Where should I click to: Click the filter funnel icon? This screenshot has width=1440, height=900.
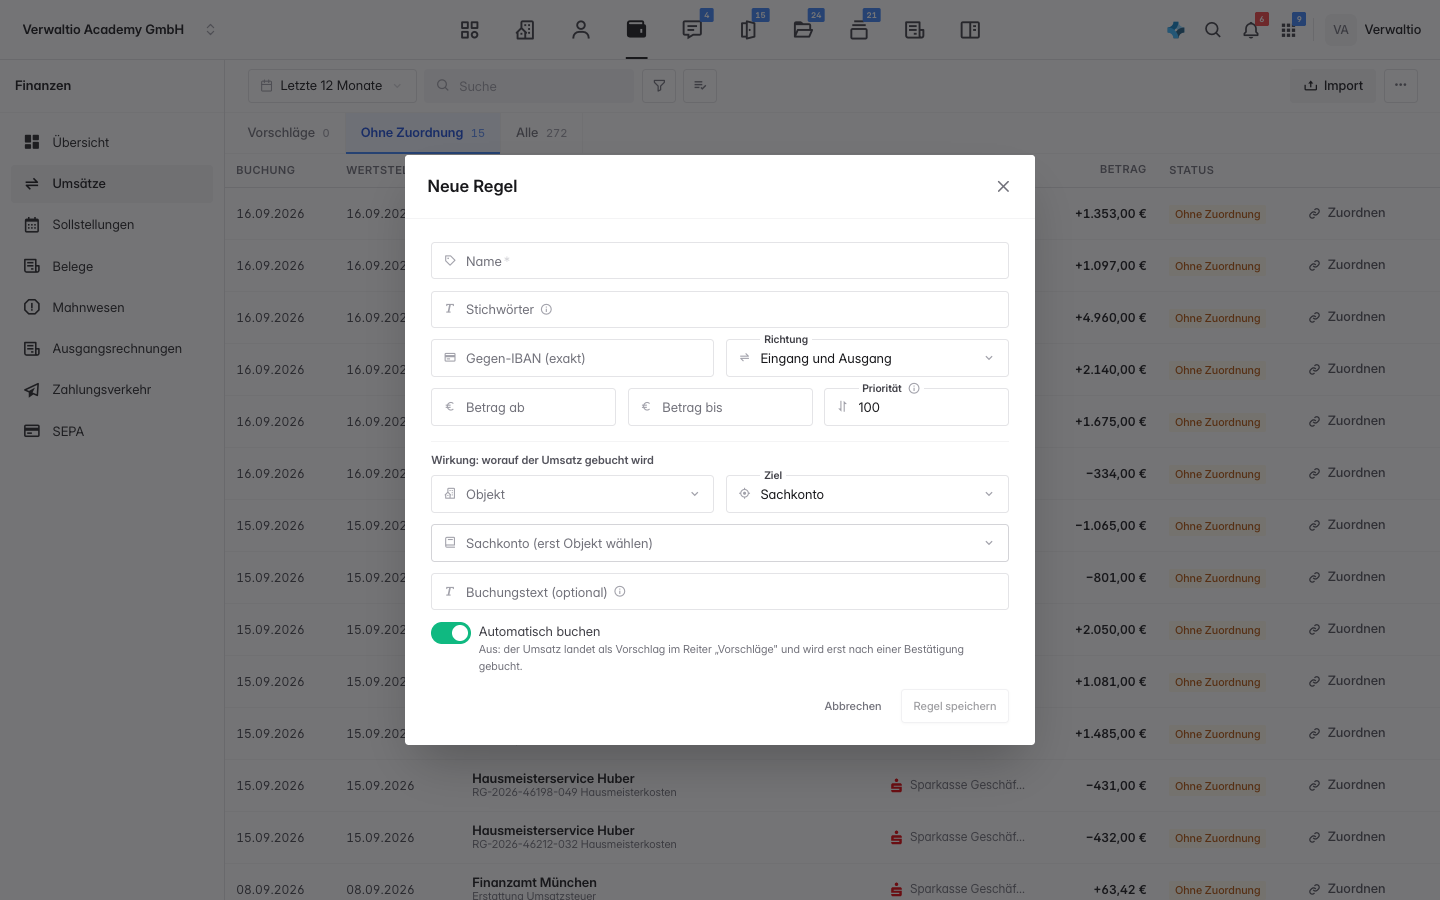click(659, 86)
